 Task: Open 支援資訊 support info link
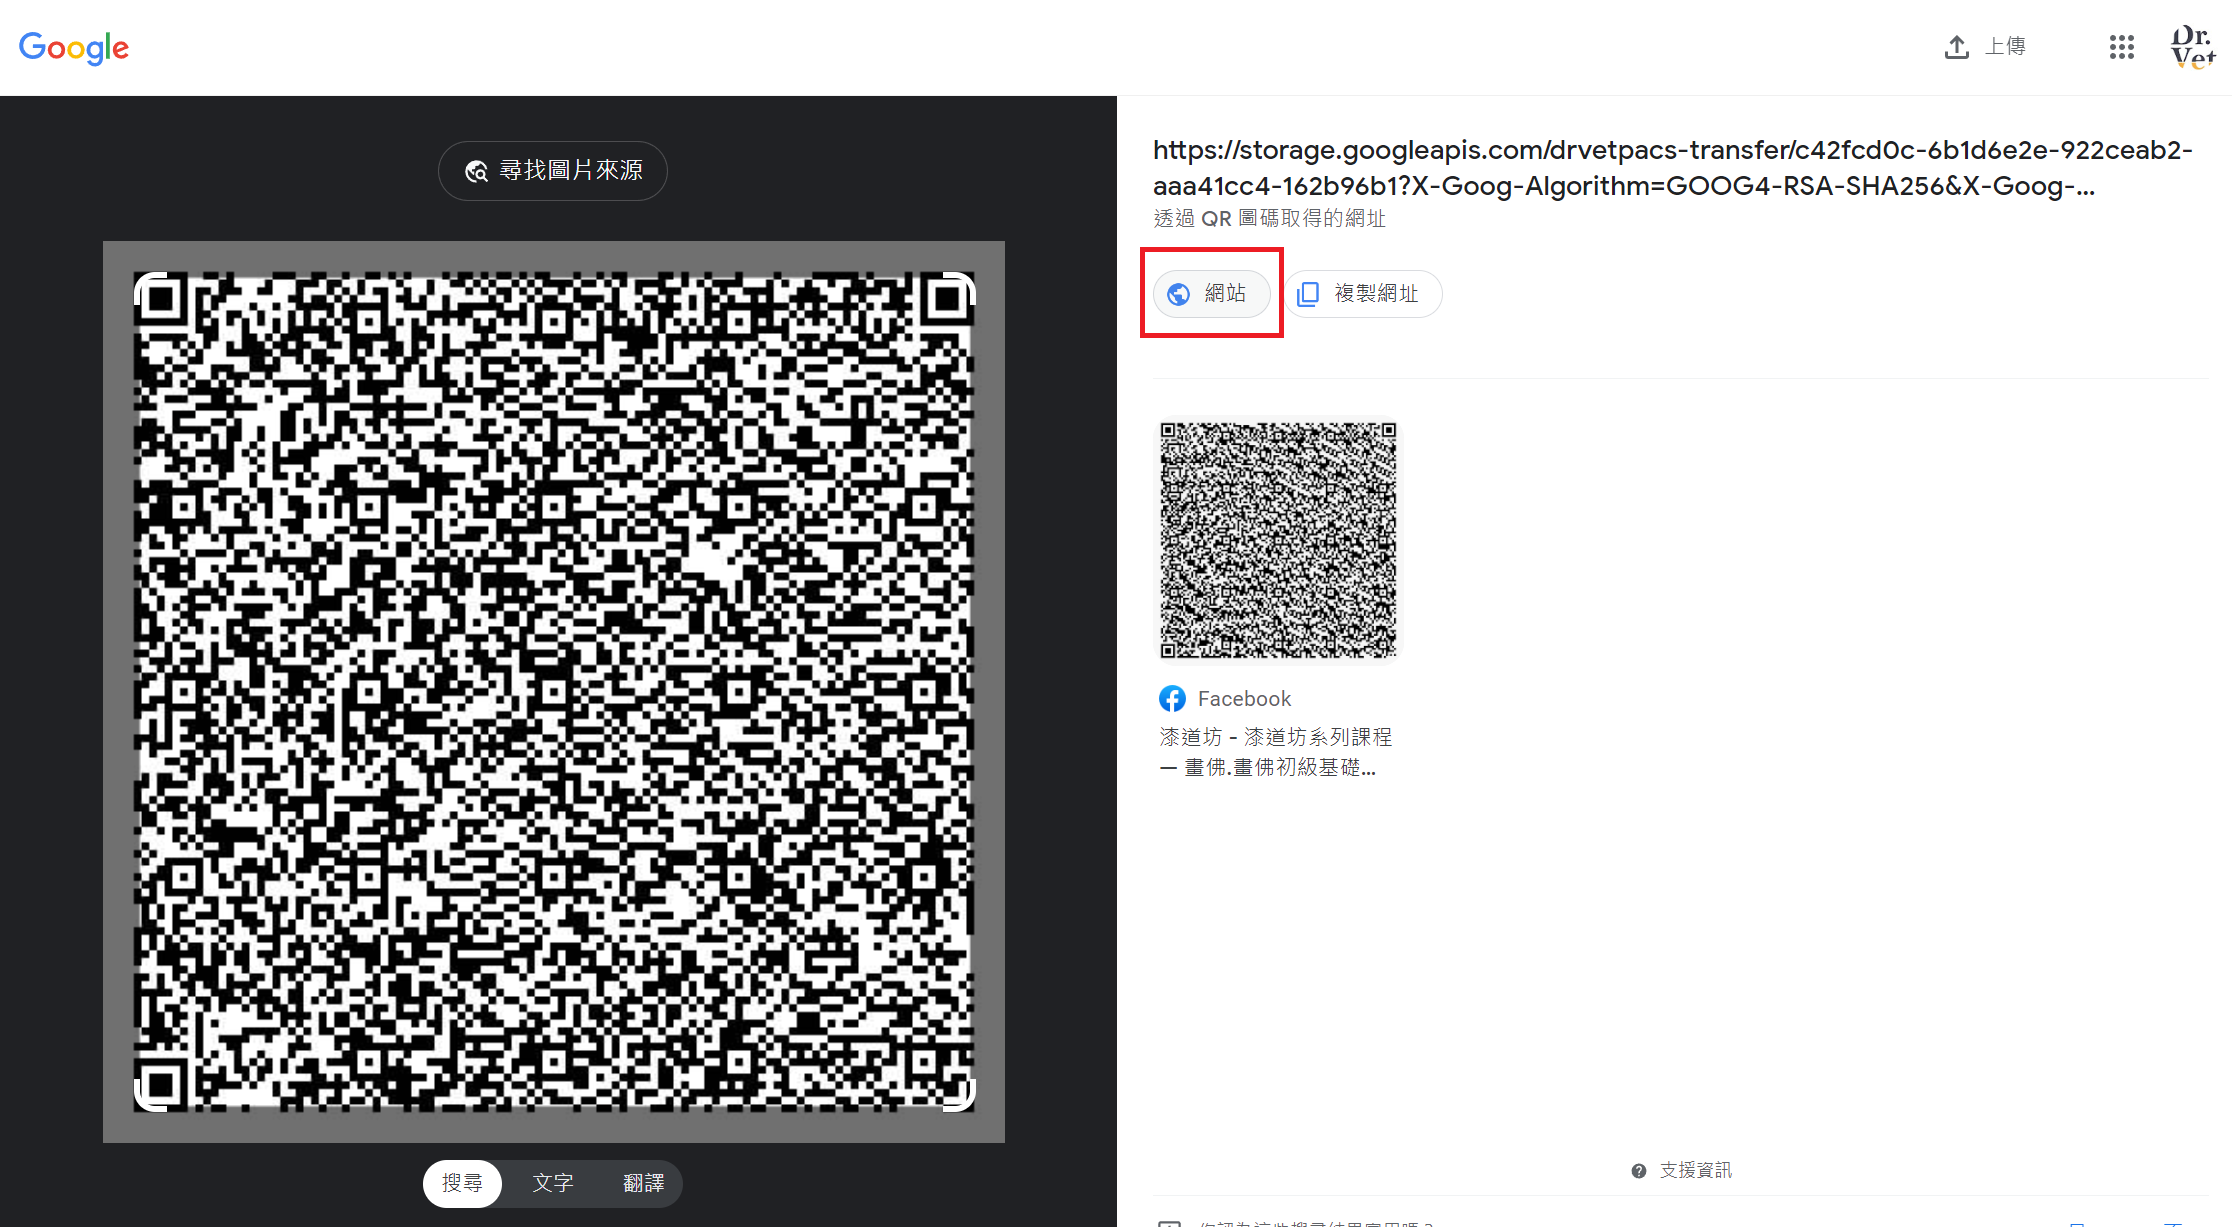coord(1696,1170)
